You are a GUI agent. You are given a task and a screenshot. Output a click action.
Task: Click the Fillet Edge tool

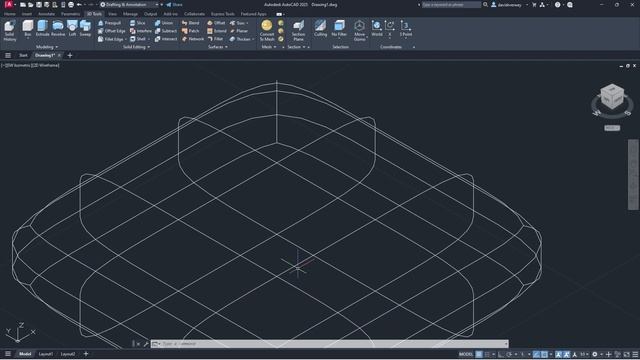[x=111, y=39]
